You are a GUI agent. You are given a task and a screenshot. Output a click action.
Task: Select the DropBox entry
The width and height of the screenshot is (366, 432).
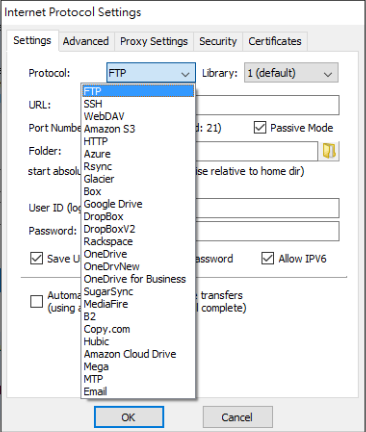[x=138, y=216]
